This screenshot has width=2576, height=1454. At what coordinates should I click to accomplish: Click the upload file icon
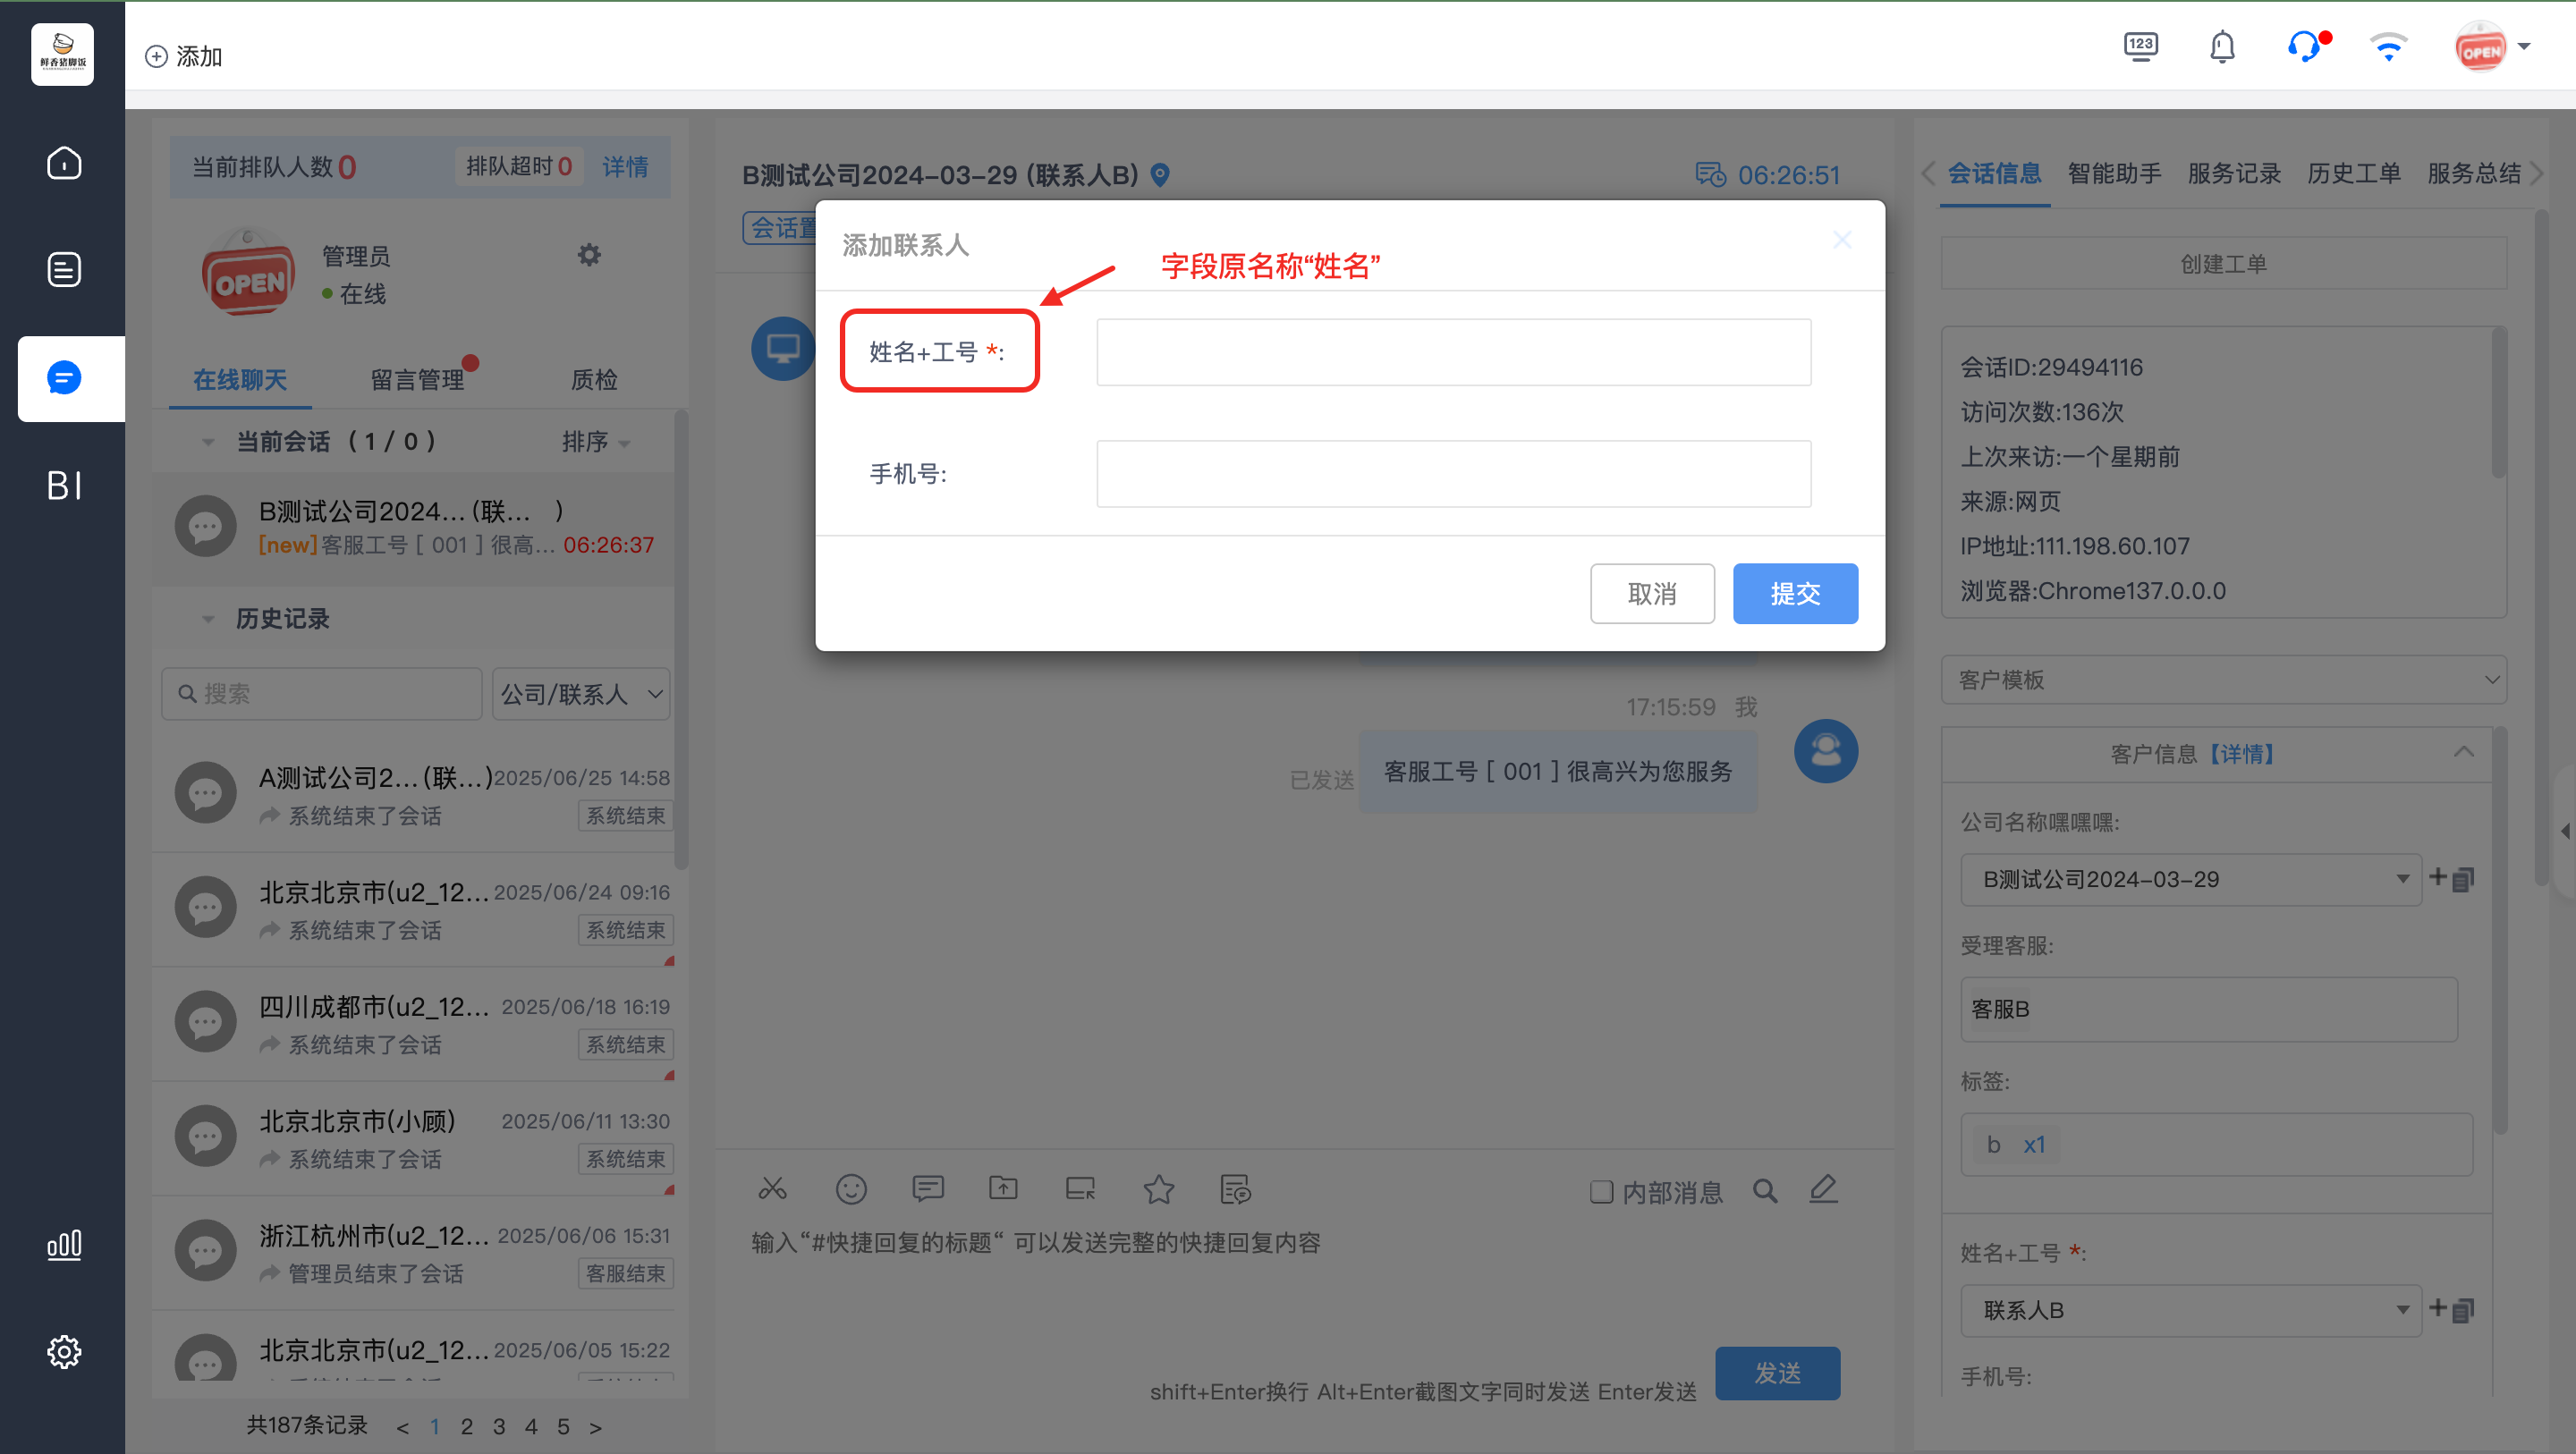(1003, 1189)
